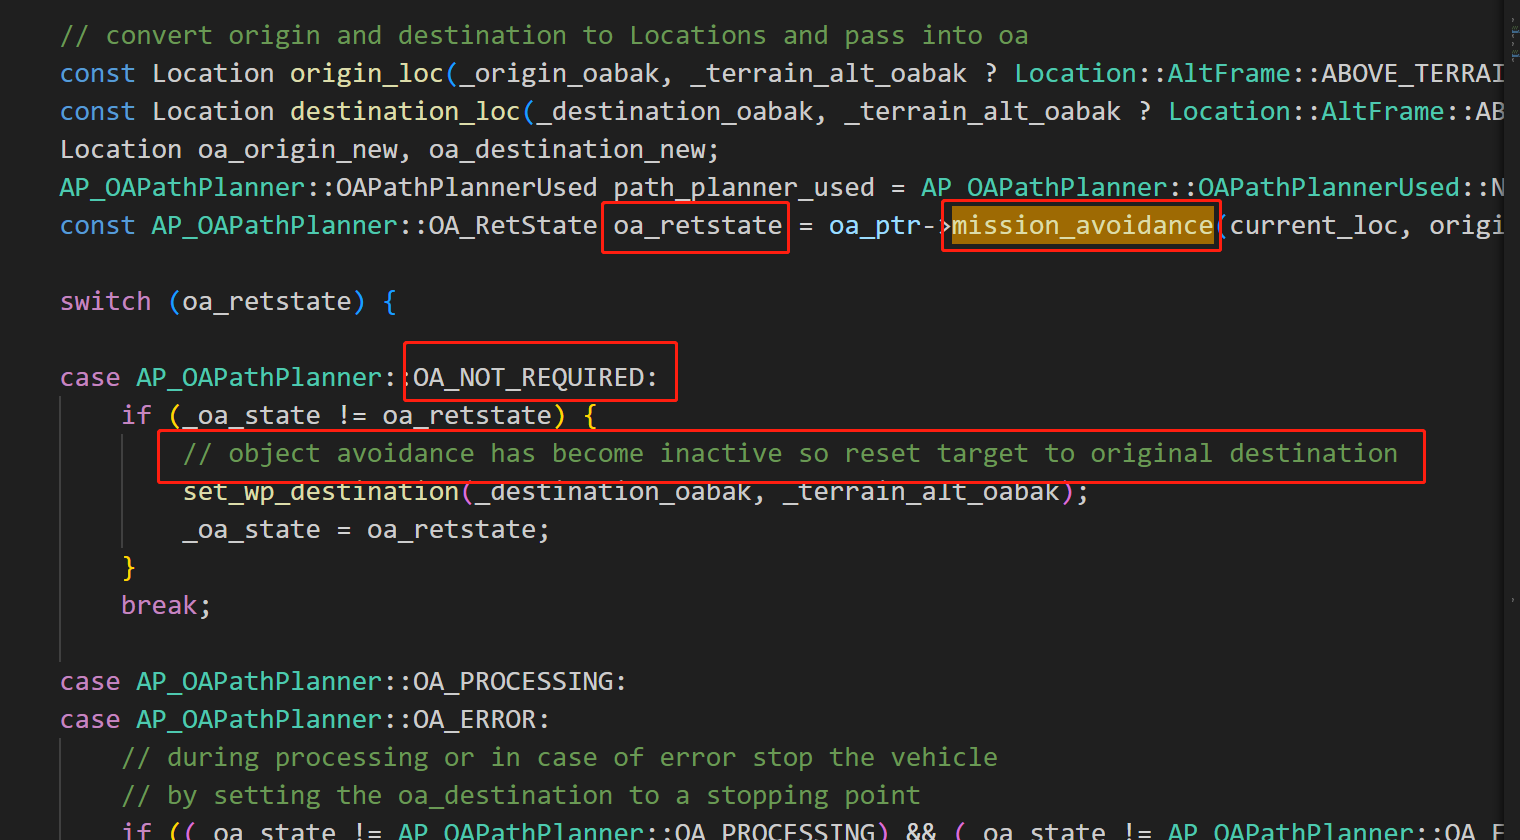Image resolution: width=1520 pixels, height=840 pixels.
Task: Click the 'by setting the oa_destination' comment
Action: [520, 796]
